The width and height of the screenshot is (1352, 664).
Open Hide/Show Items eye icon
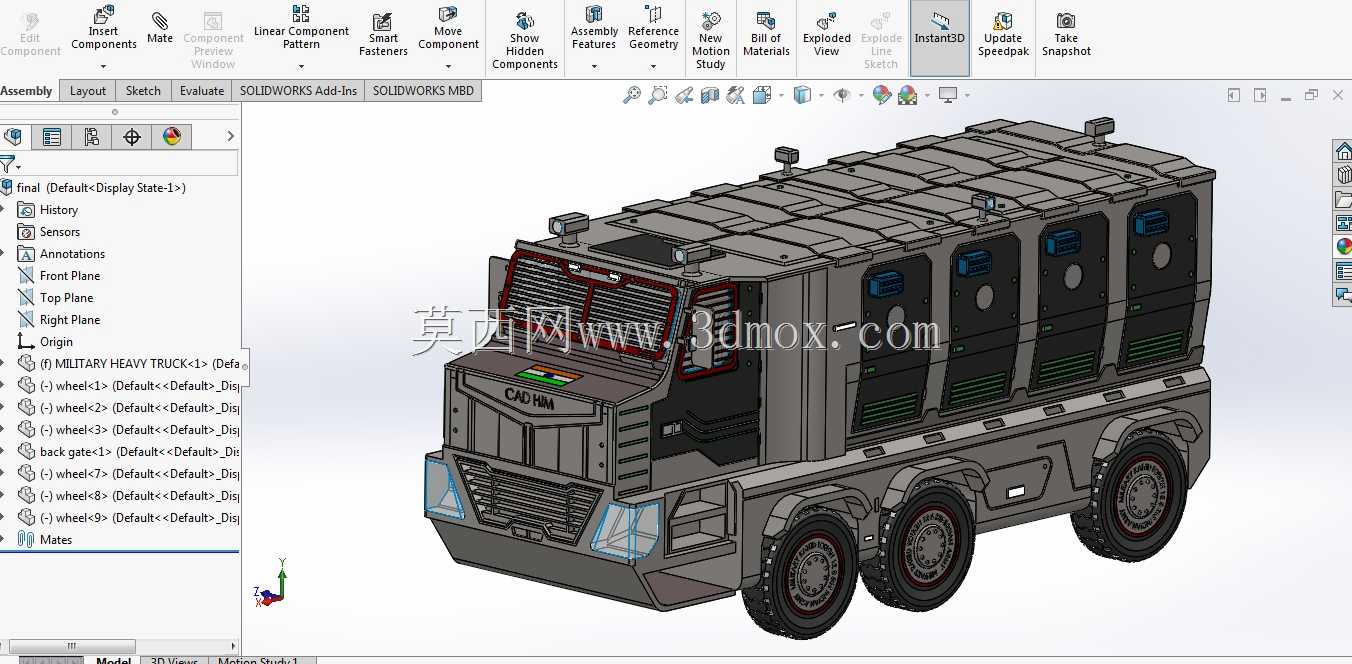pos(842,95)
